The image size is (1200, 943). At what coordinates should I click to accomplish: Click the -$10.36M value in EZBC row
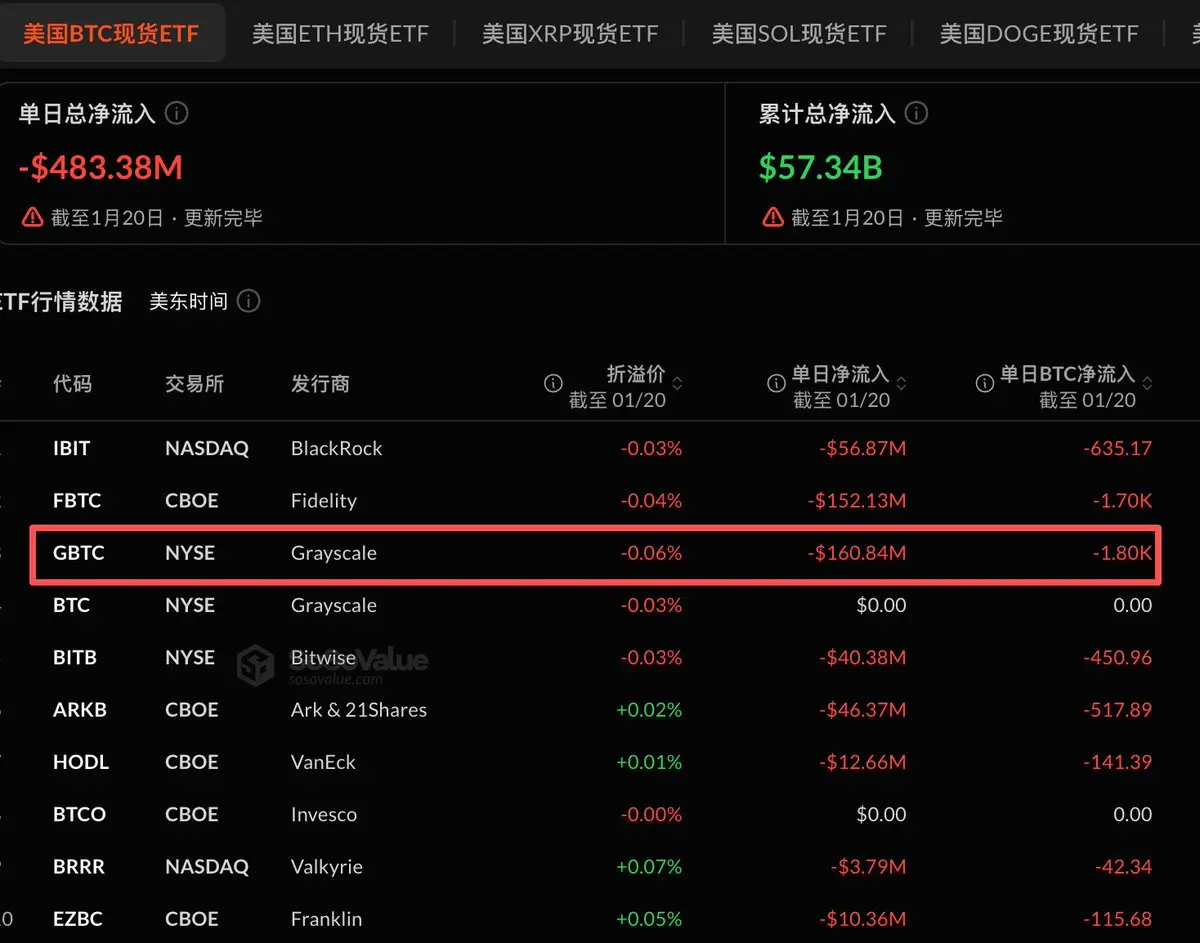pyautogui.click(x=864, y=918)
